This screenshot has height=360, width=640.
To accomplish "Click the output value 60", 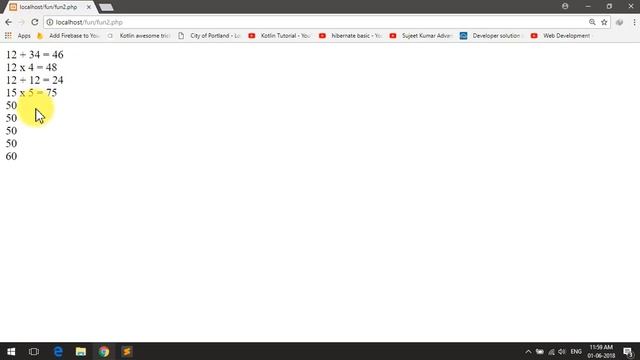I will point(11,156).
